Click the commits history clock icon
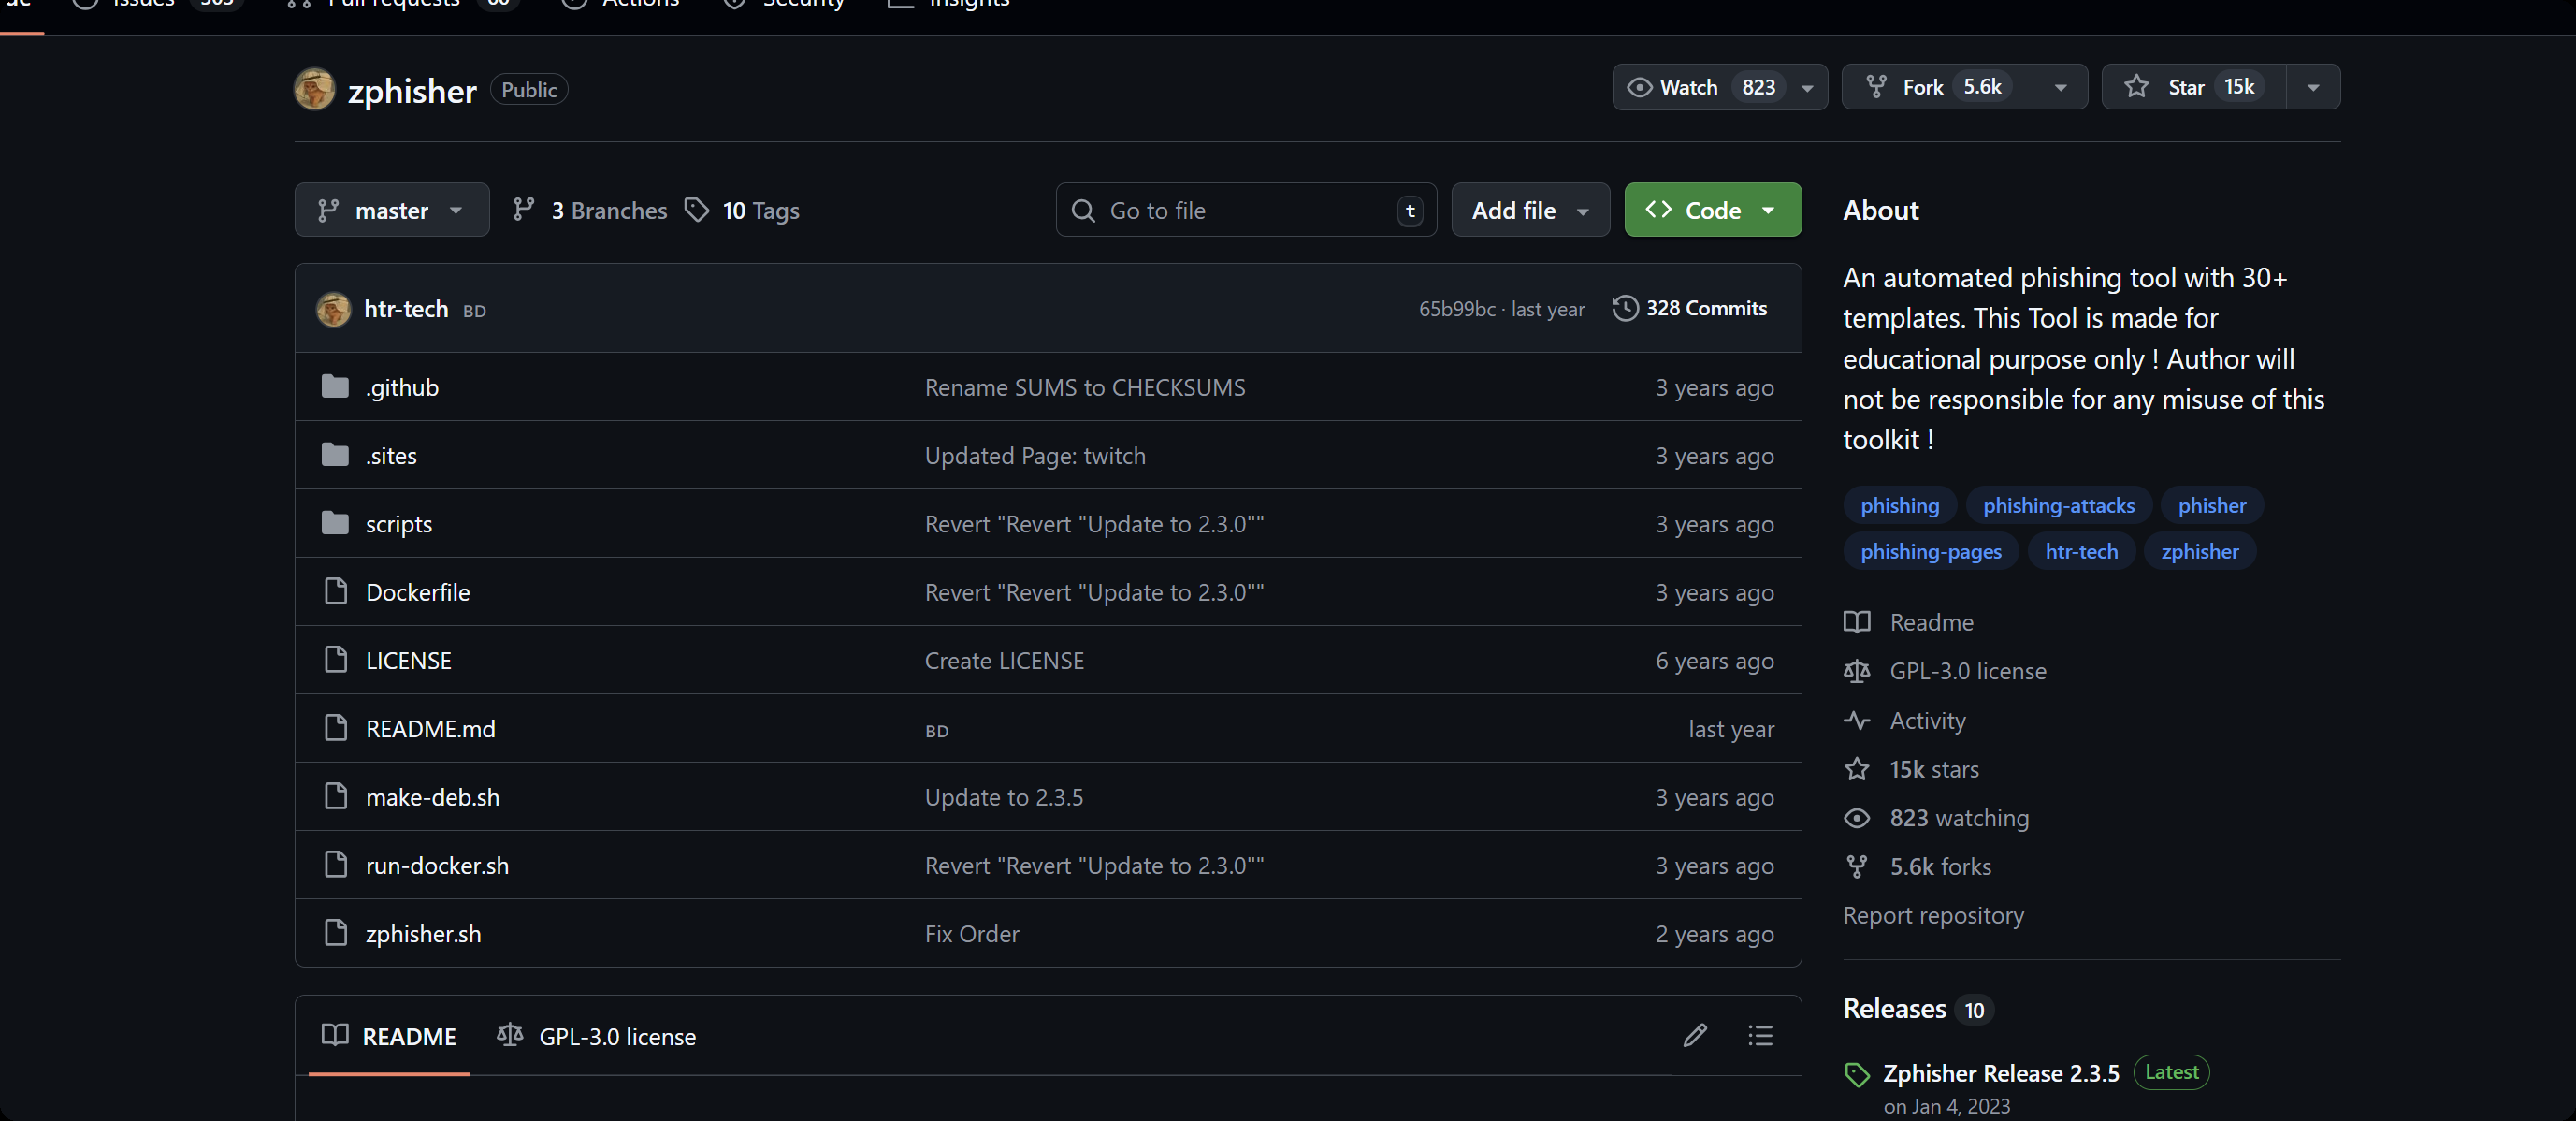Screen dimensions: 2576x1121 coord(1625,308)
